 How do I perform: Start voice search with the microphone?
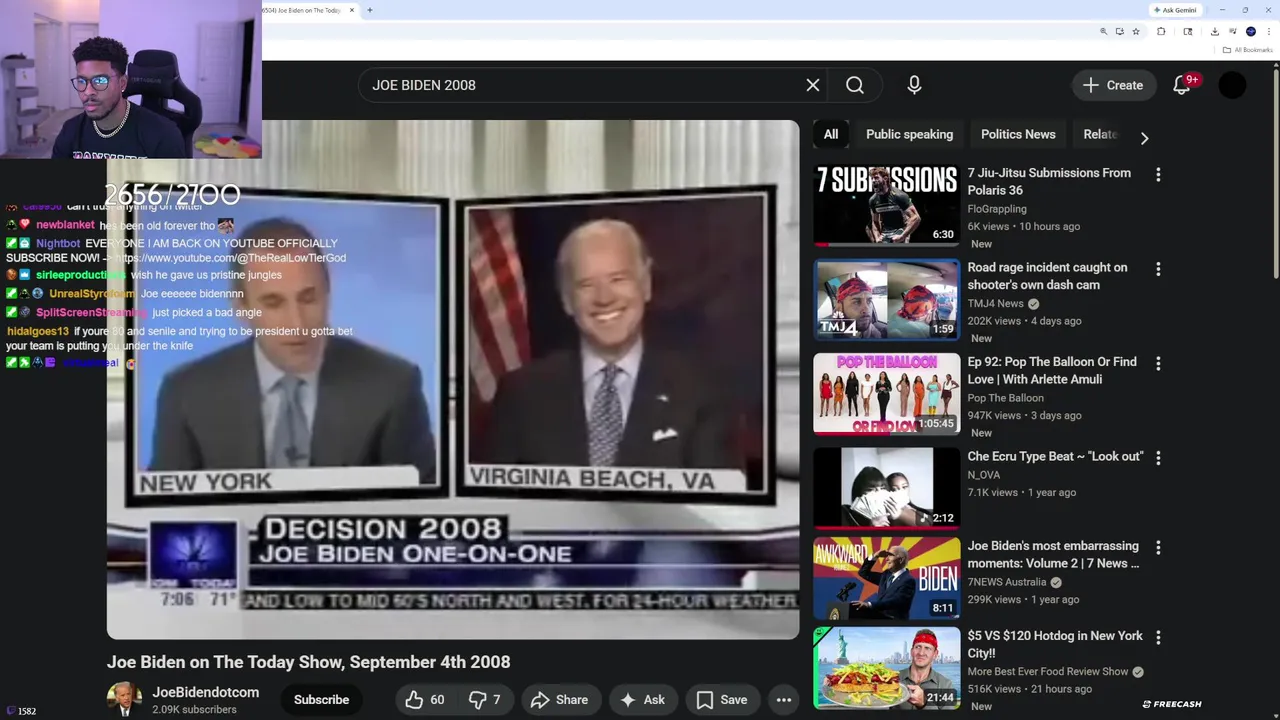click(x=914, y=85)
